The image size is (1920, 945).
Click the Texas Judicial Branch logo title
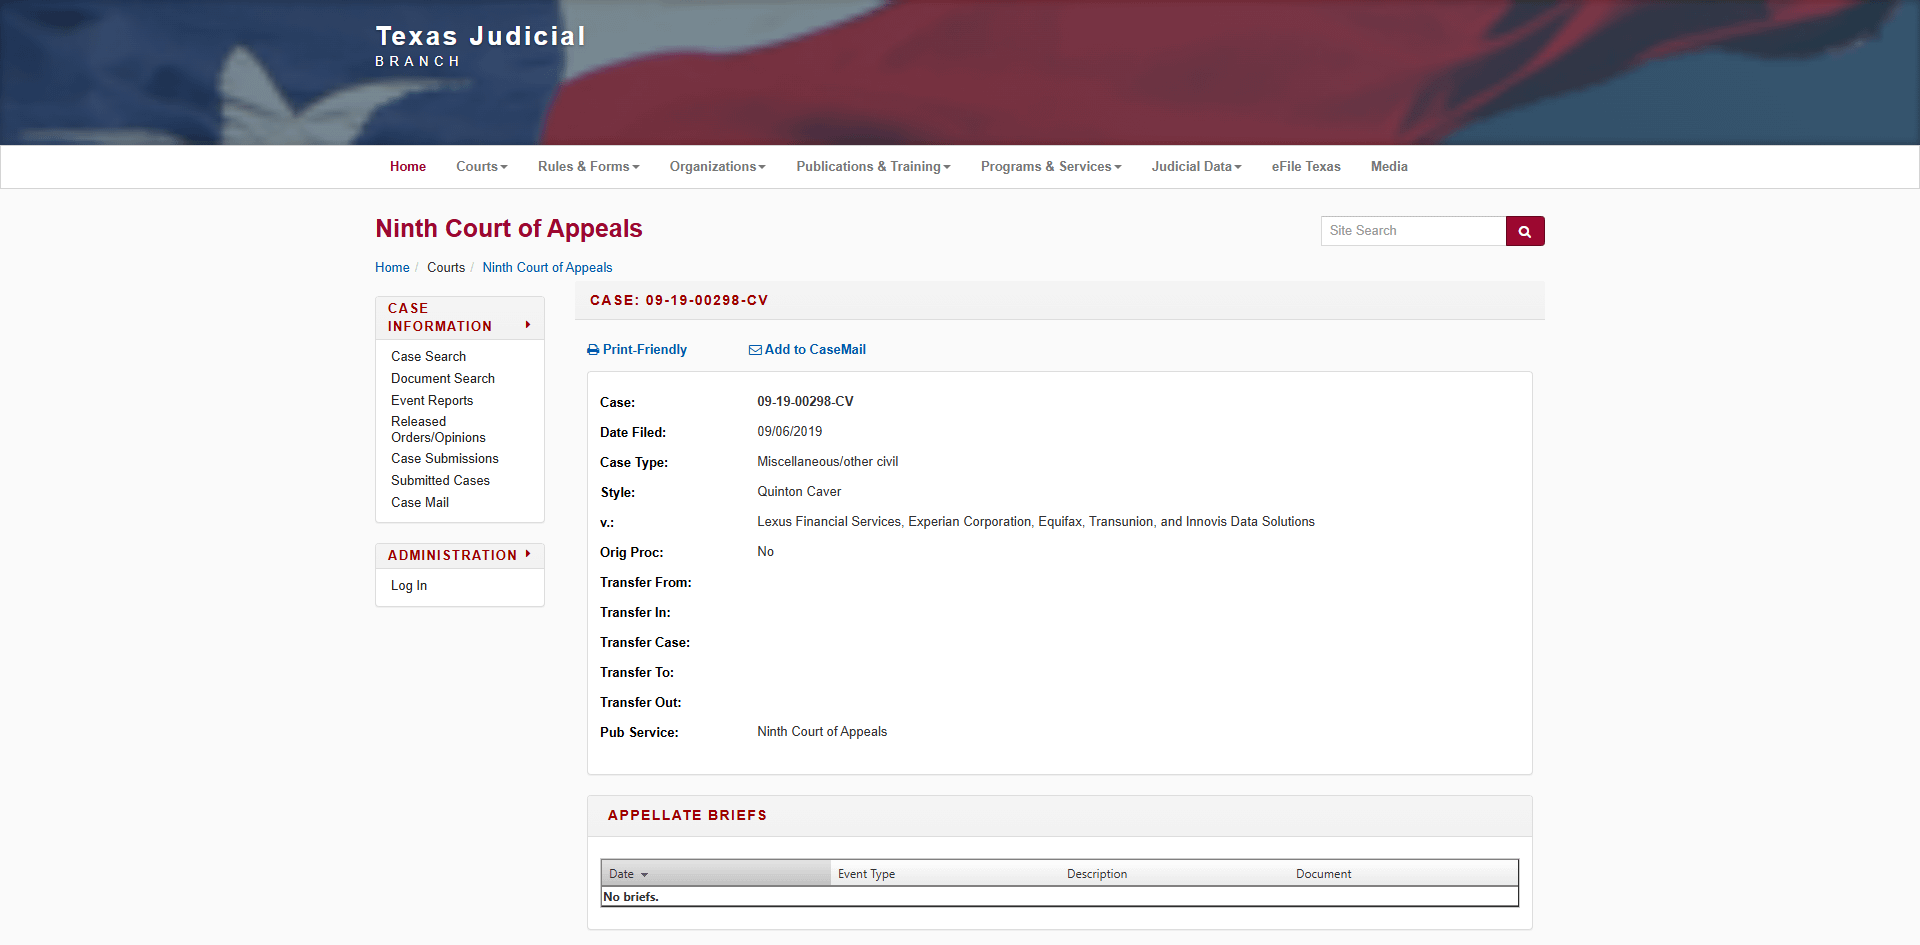coord(480,46)
